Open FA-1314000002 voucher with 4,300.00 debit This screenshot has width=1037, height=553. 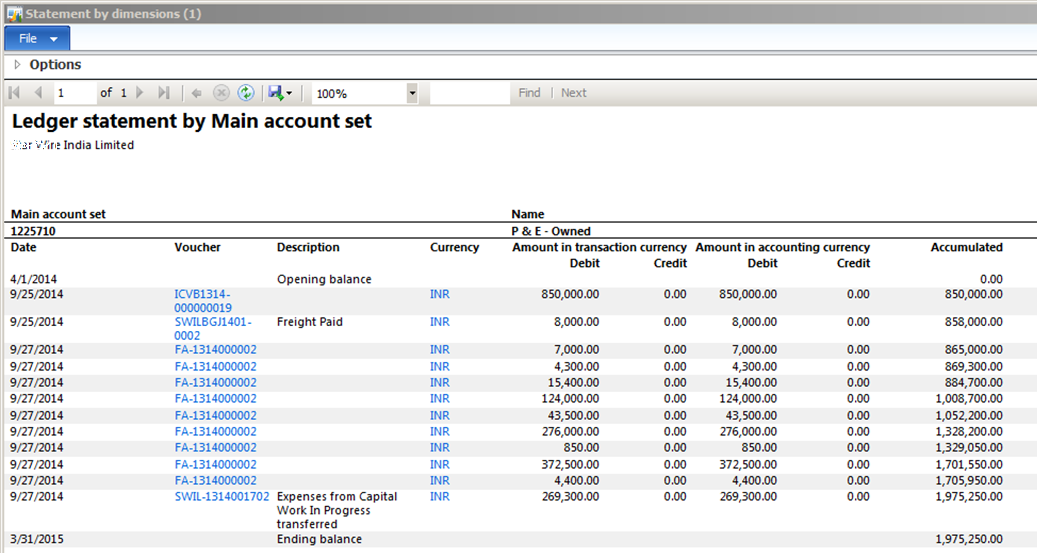pos(216,366)
